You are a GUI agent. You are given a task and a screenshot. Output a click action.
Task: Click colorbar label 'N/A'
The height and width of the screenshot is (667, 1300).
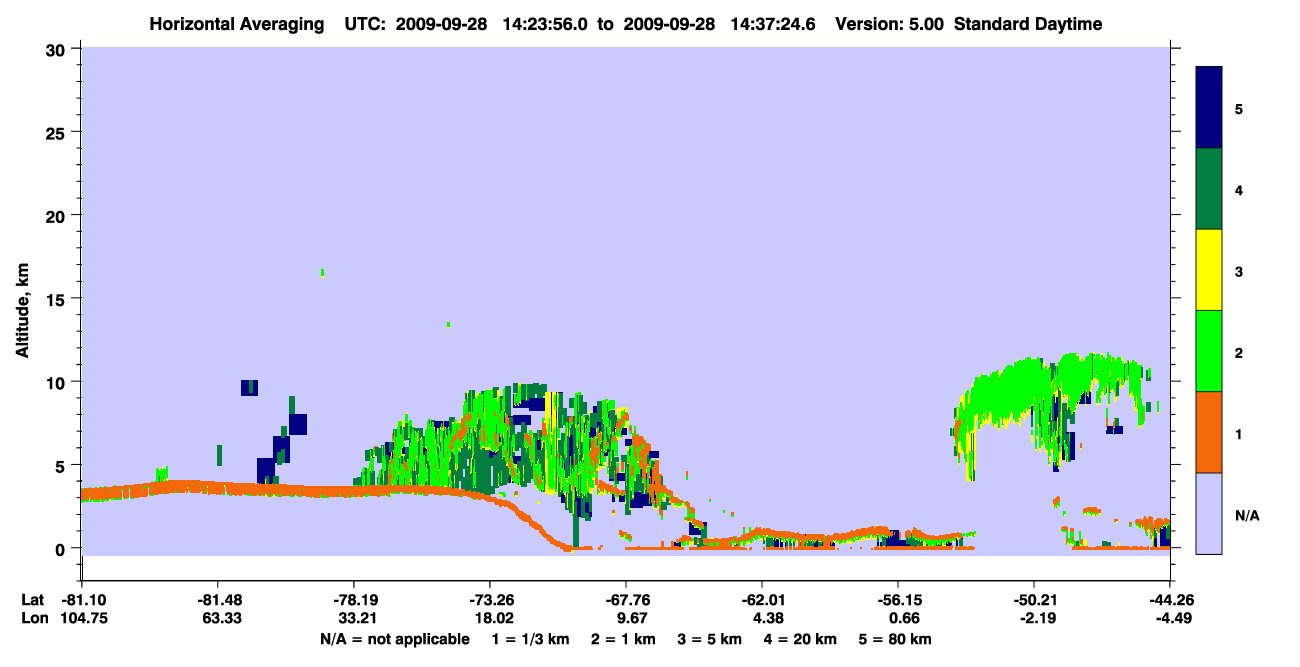(x=1246, y=515)
